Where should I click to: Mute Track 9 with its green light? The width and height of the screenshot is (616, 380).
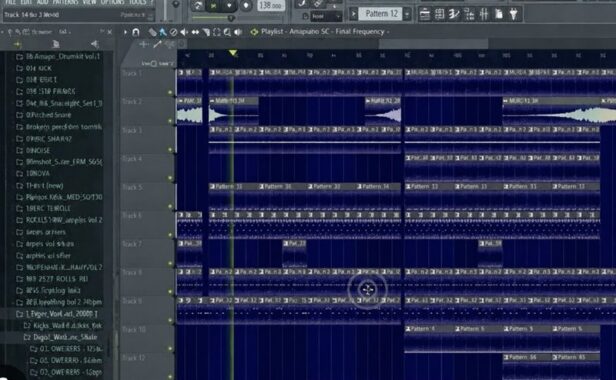[x=170, y=320]
